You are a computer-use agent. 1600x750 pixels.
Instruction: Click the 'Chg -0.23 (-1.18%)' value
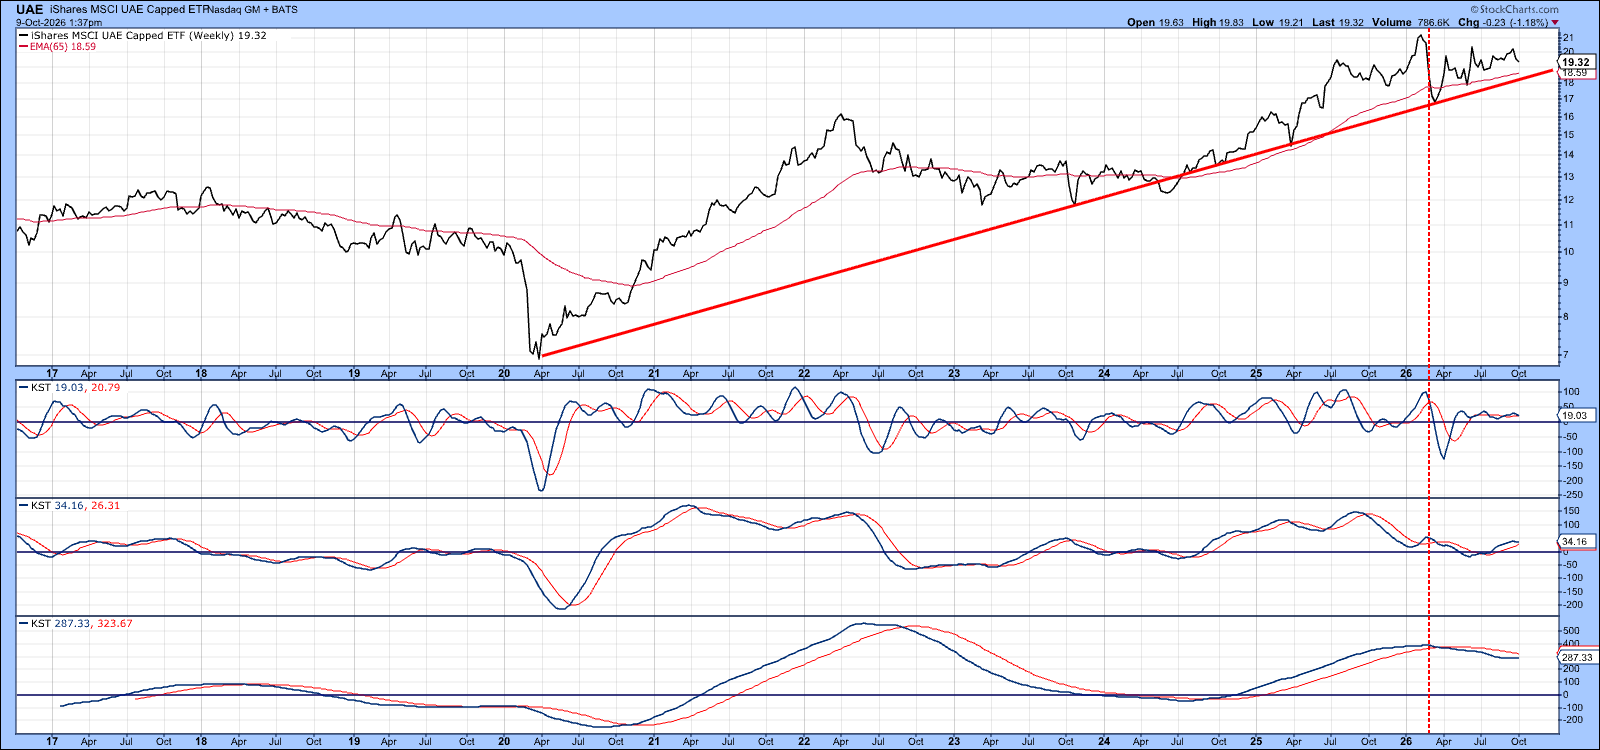(x=1503, y=22)
